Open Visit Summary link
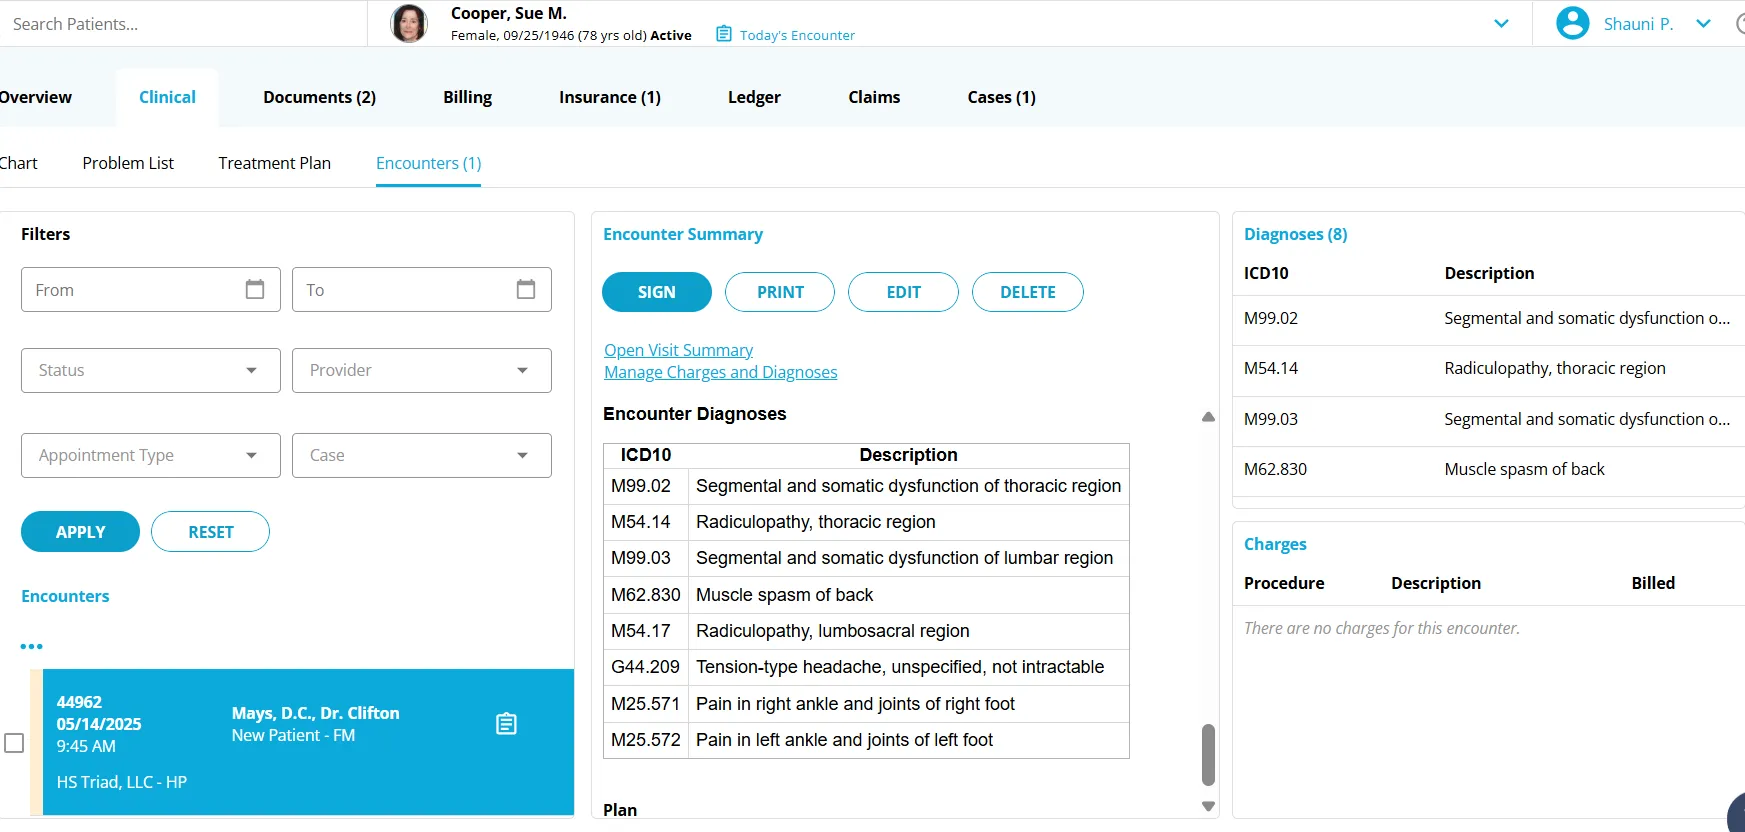 678,350
